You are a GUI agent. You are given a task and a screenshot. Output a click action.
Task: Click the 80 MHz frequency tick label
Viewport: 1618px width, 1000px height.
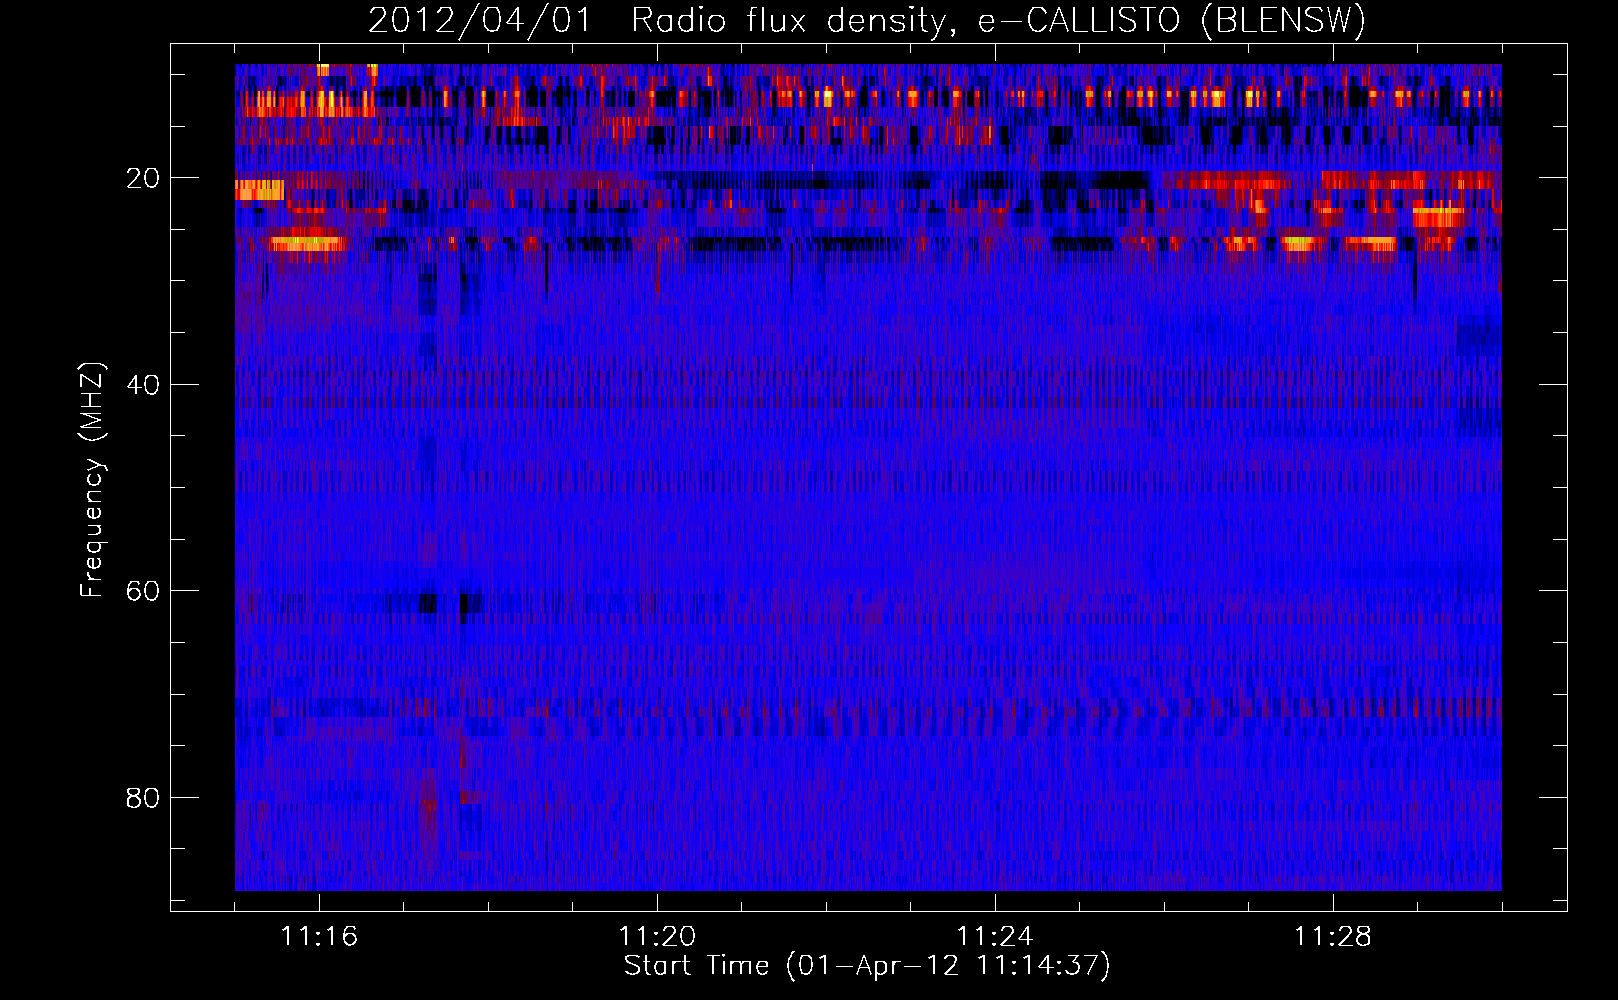(143, 799)
